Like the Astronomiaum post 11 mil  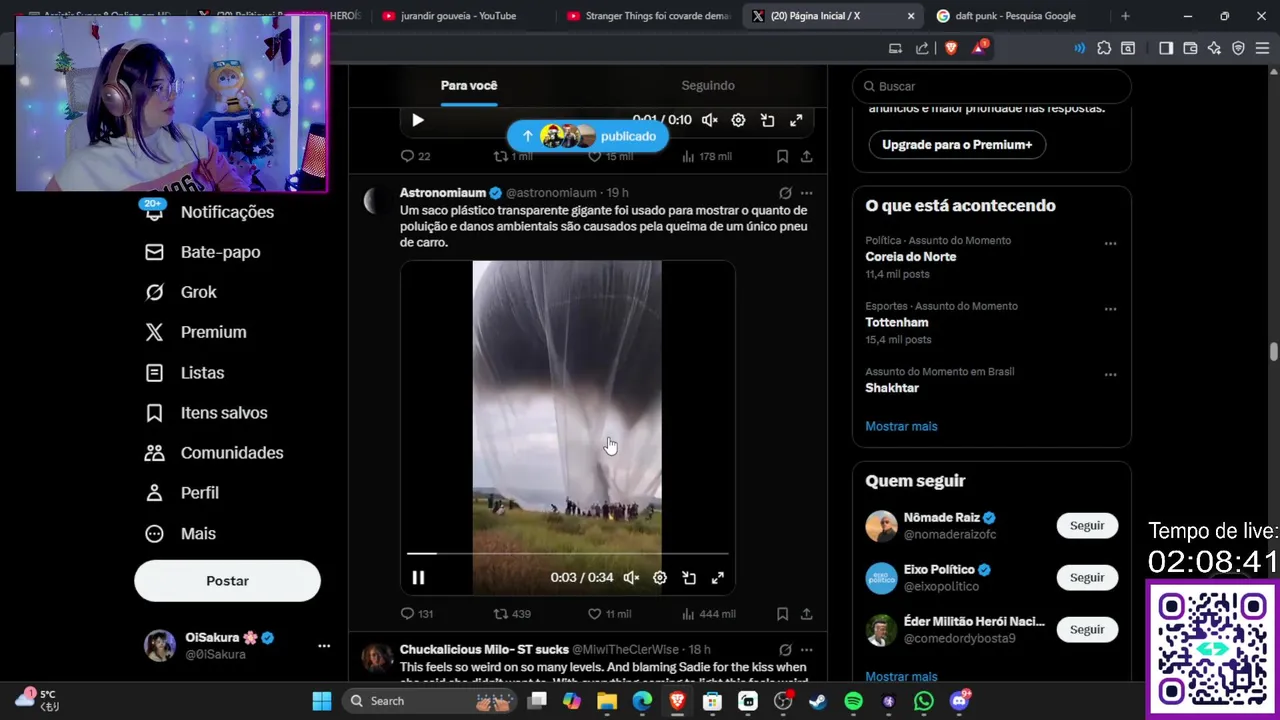[609, 614]
